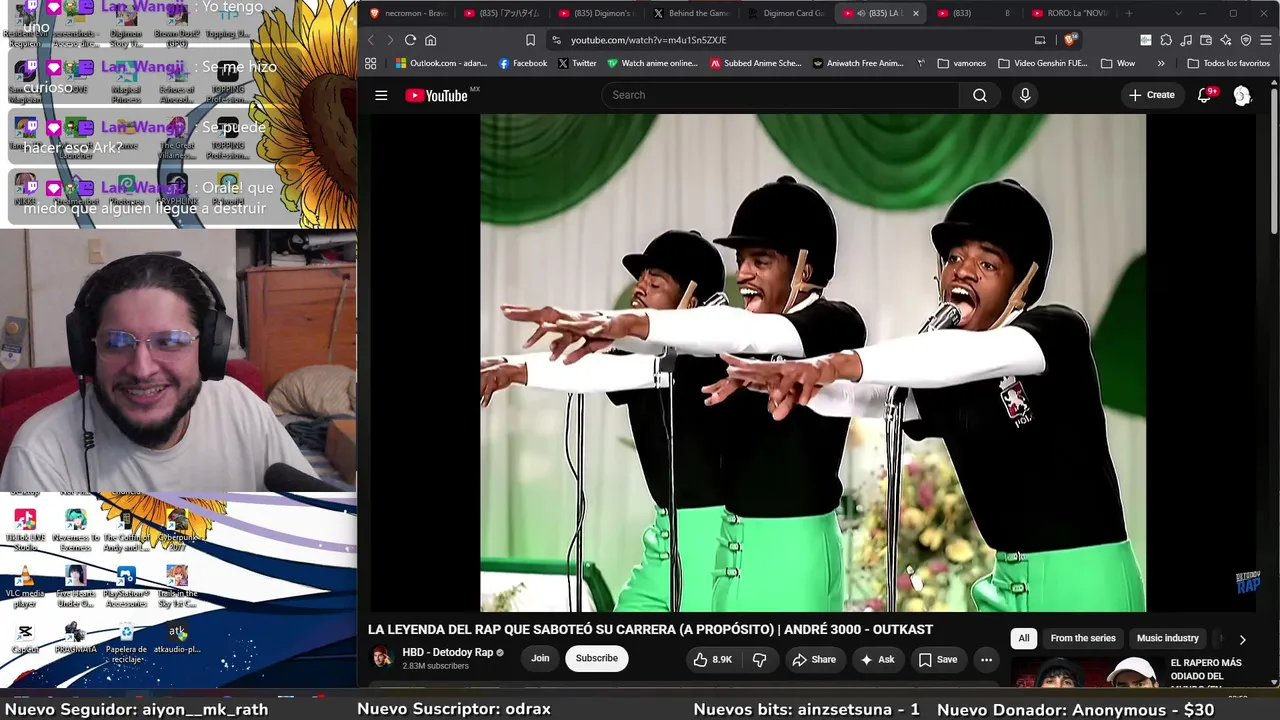Click the André 3000 video player
1280x720 pixels.
(x=813, y=362)
